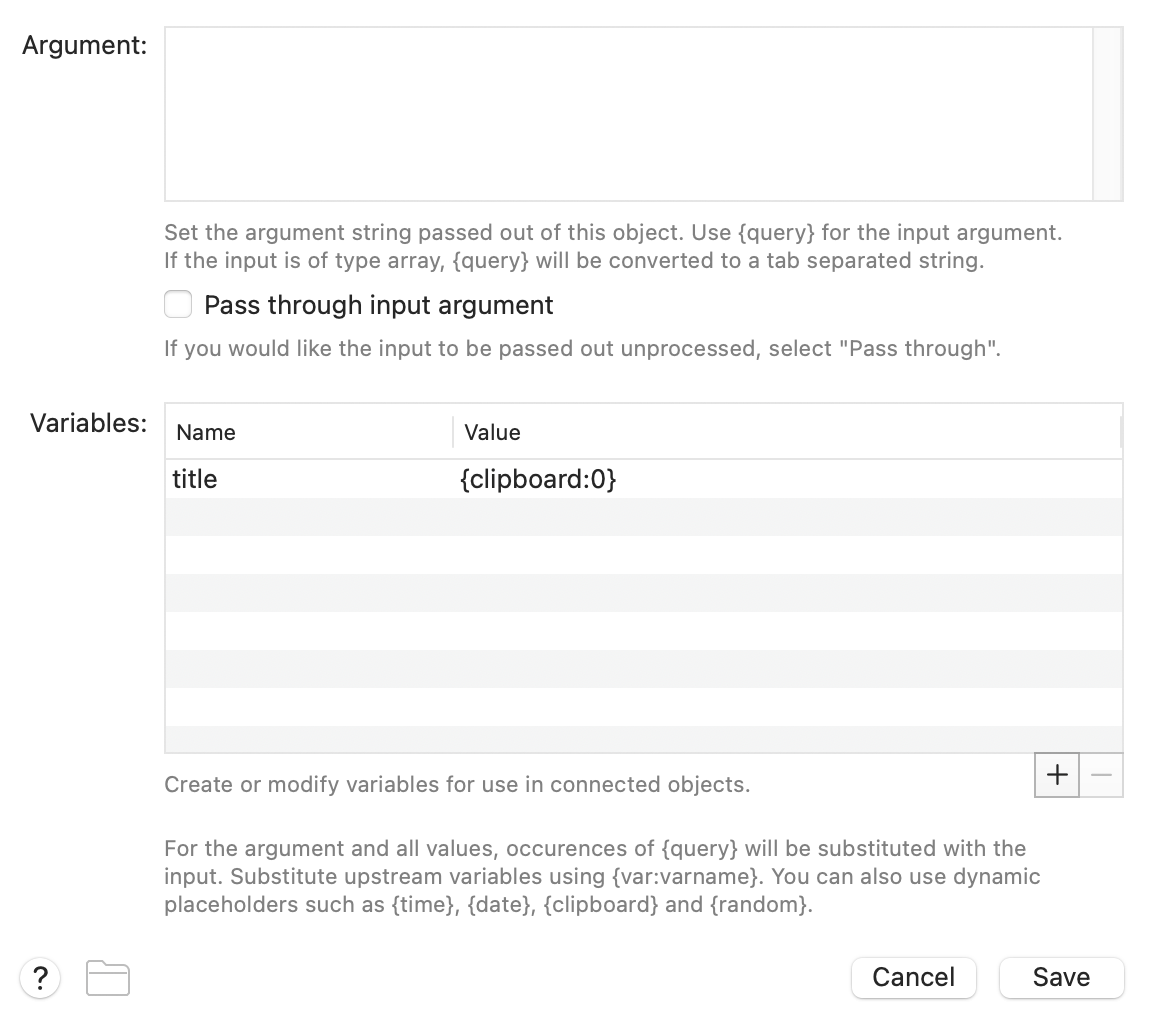Click the folder icon beside the help button

coord(108,978)
